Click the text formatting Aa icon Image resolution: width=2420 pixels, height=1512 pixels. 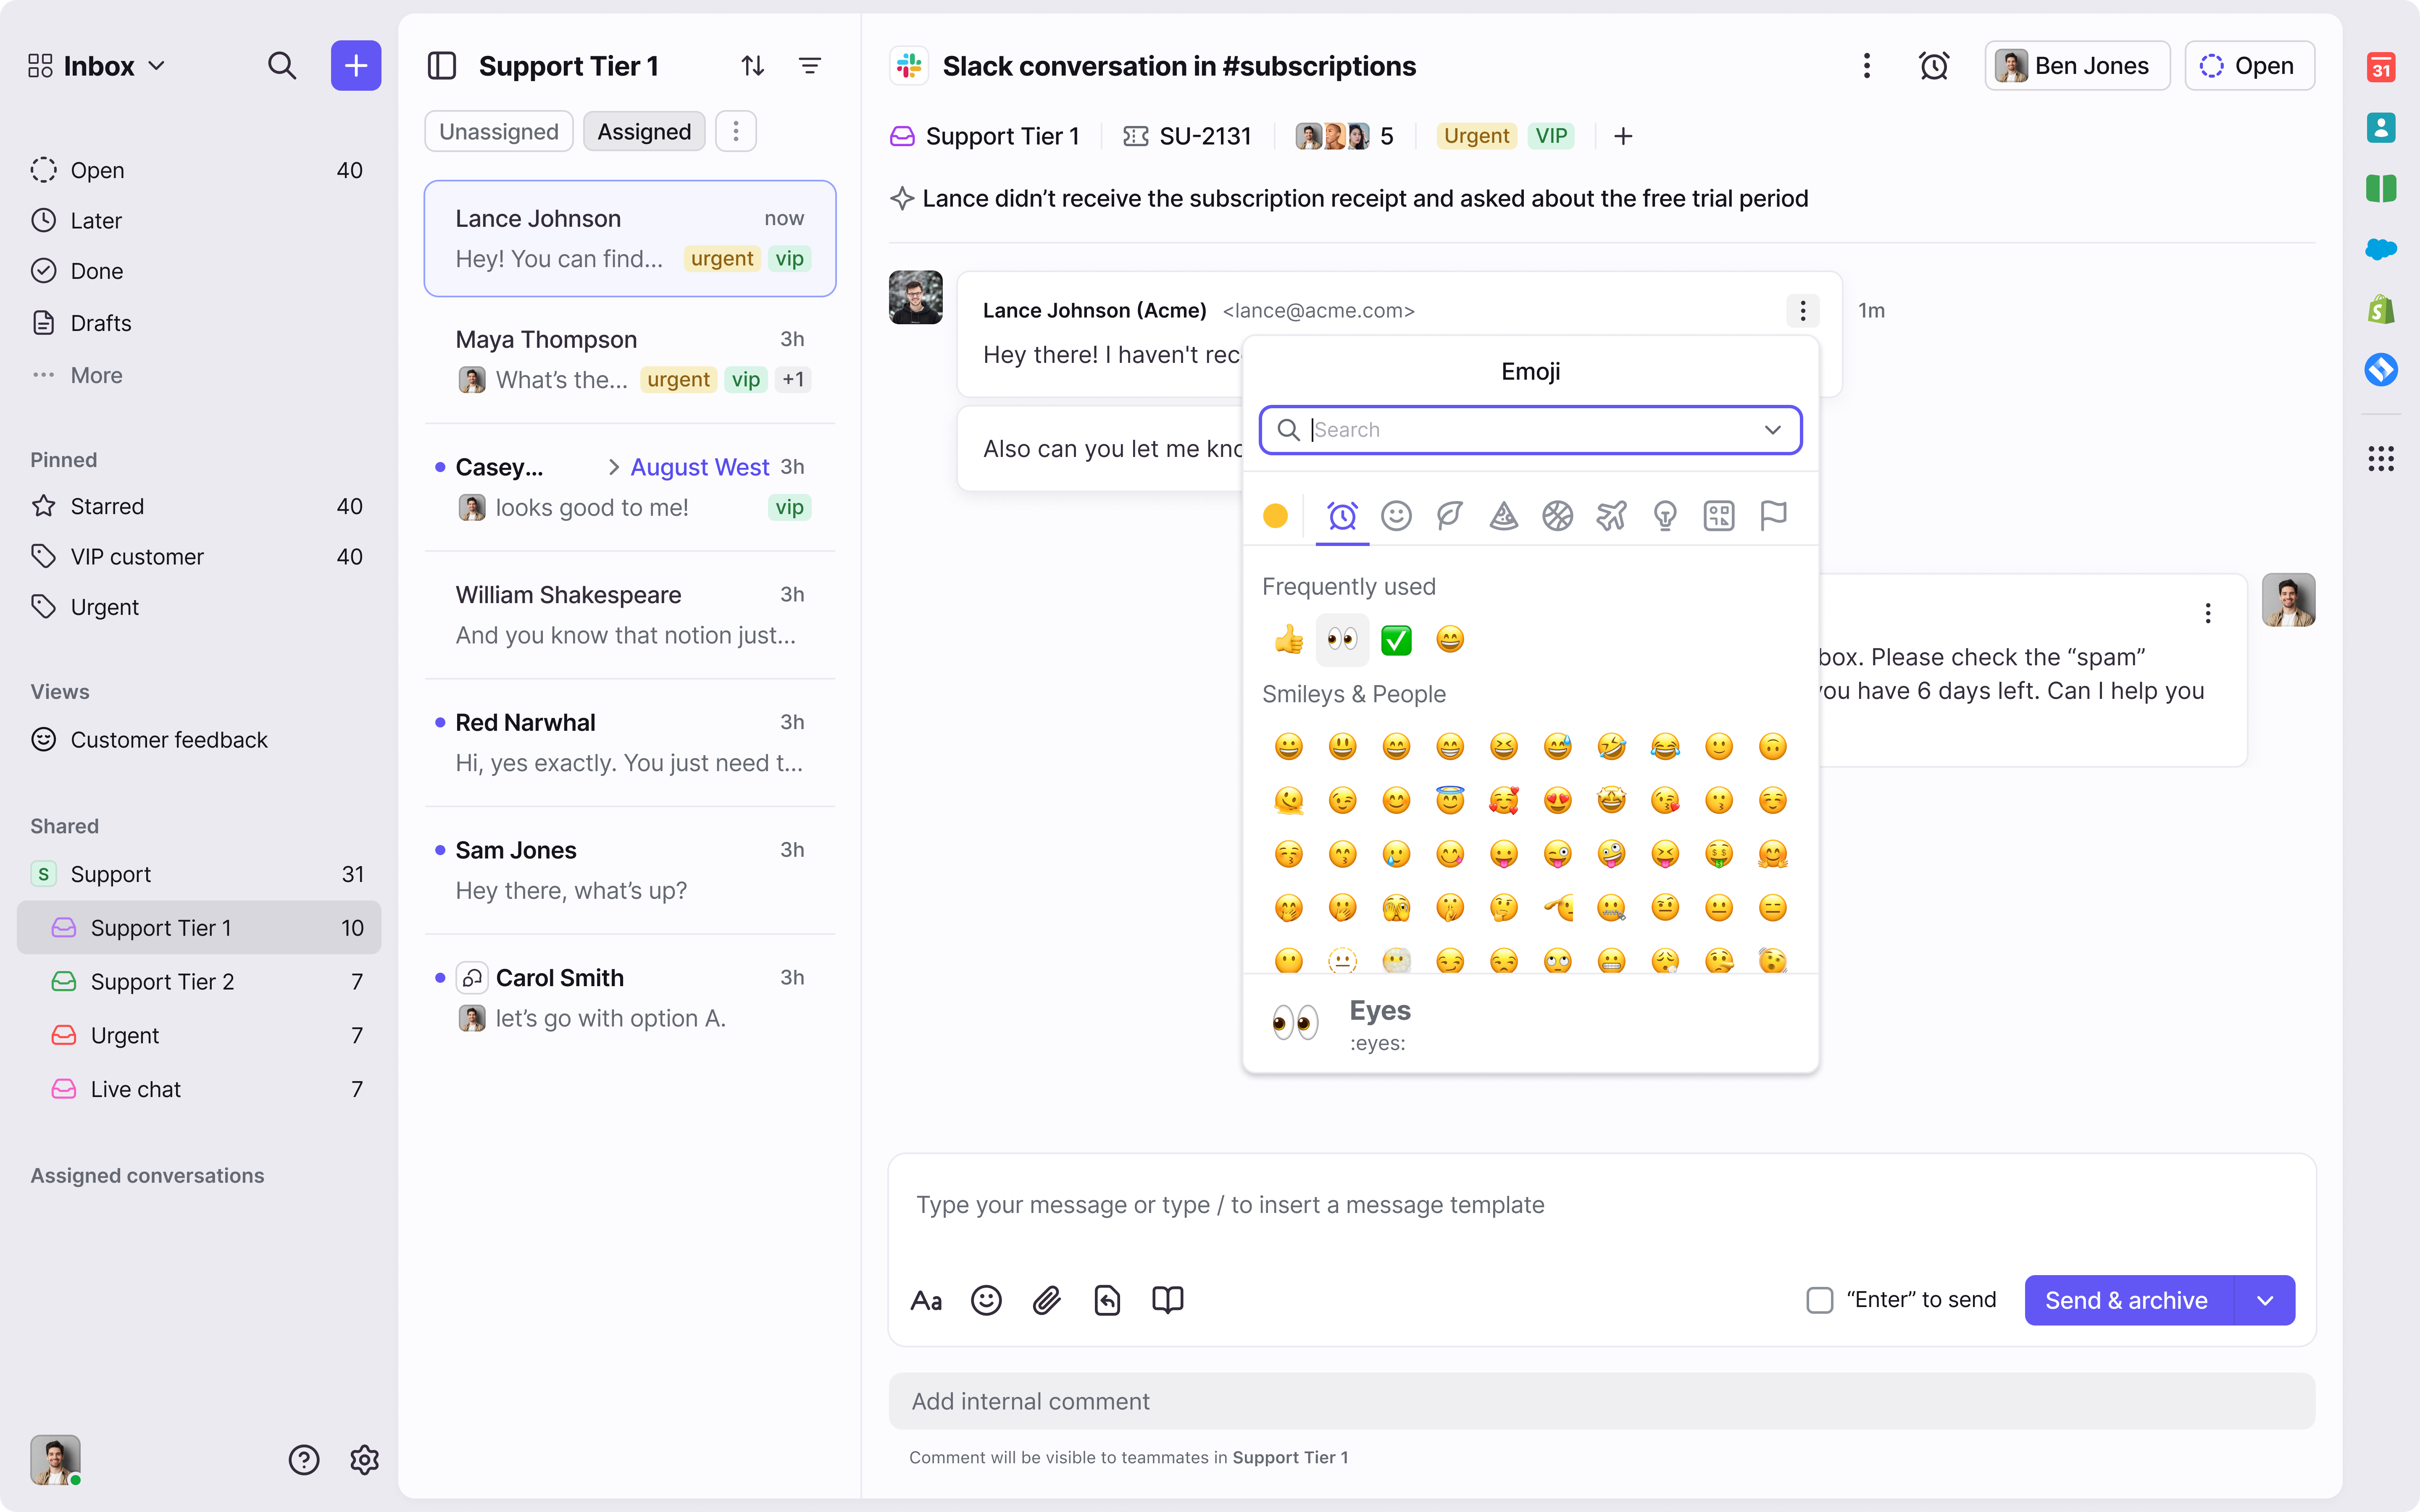pyautogui.click(x=926, y=1300)
